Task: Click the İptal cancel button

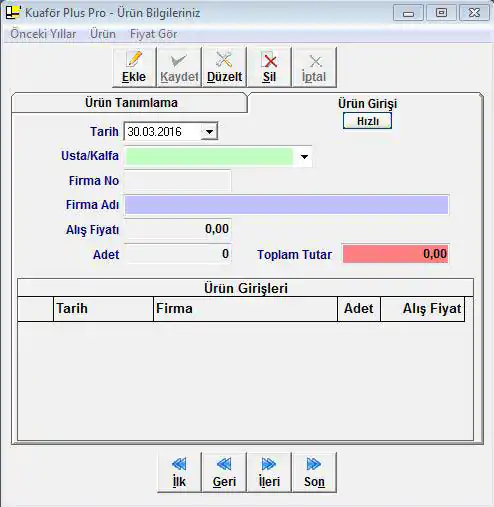Action: click(x=314, y=67)
